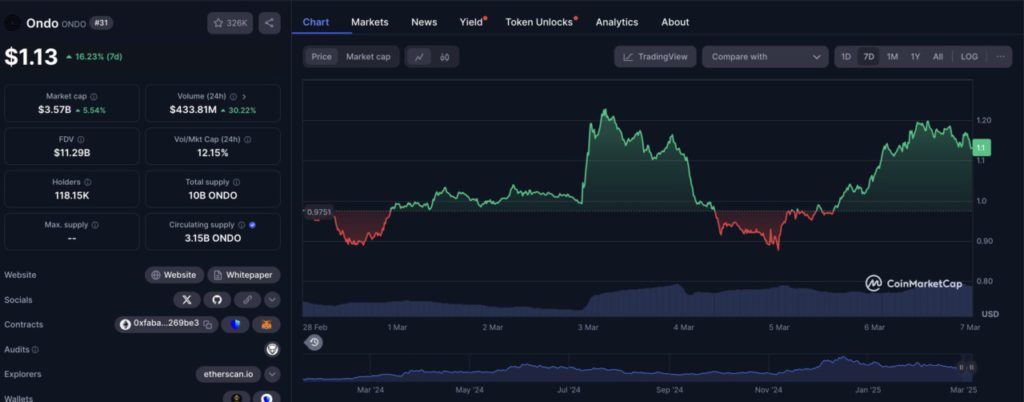Show FDV info tooltip
1024x402 pixels.
[x=81, y=139]
